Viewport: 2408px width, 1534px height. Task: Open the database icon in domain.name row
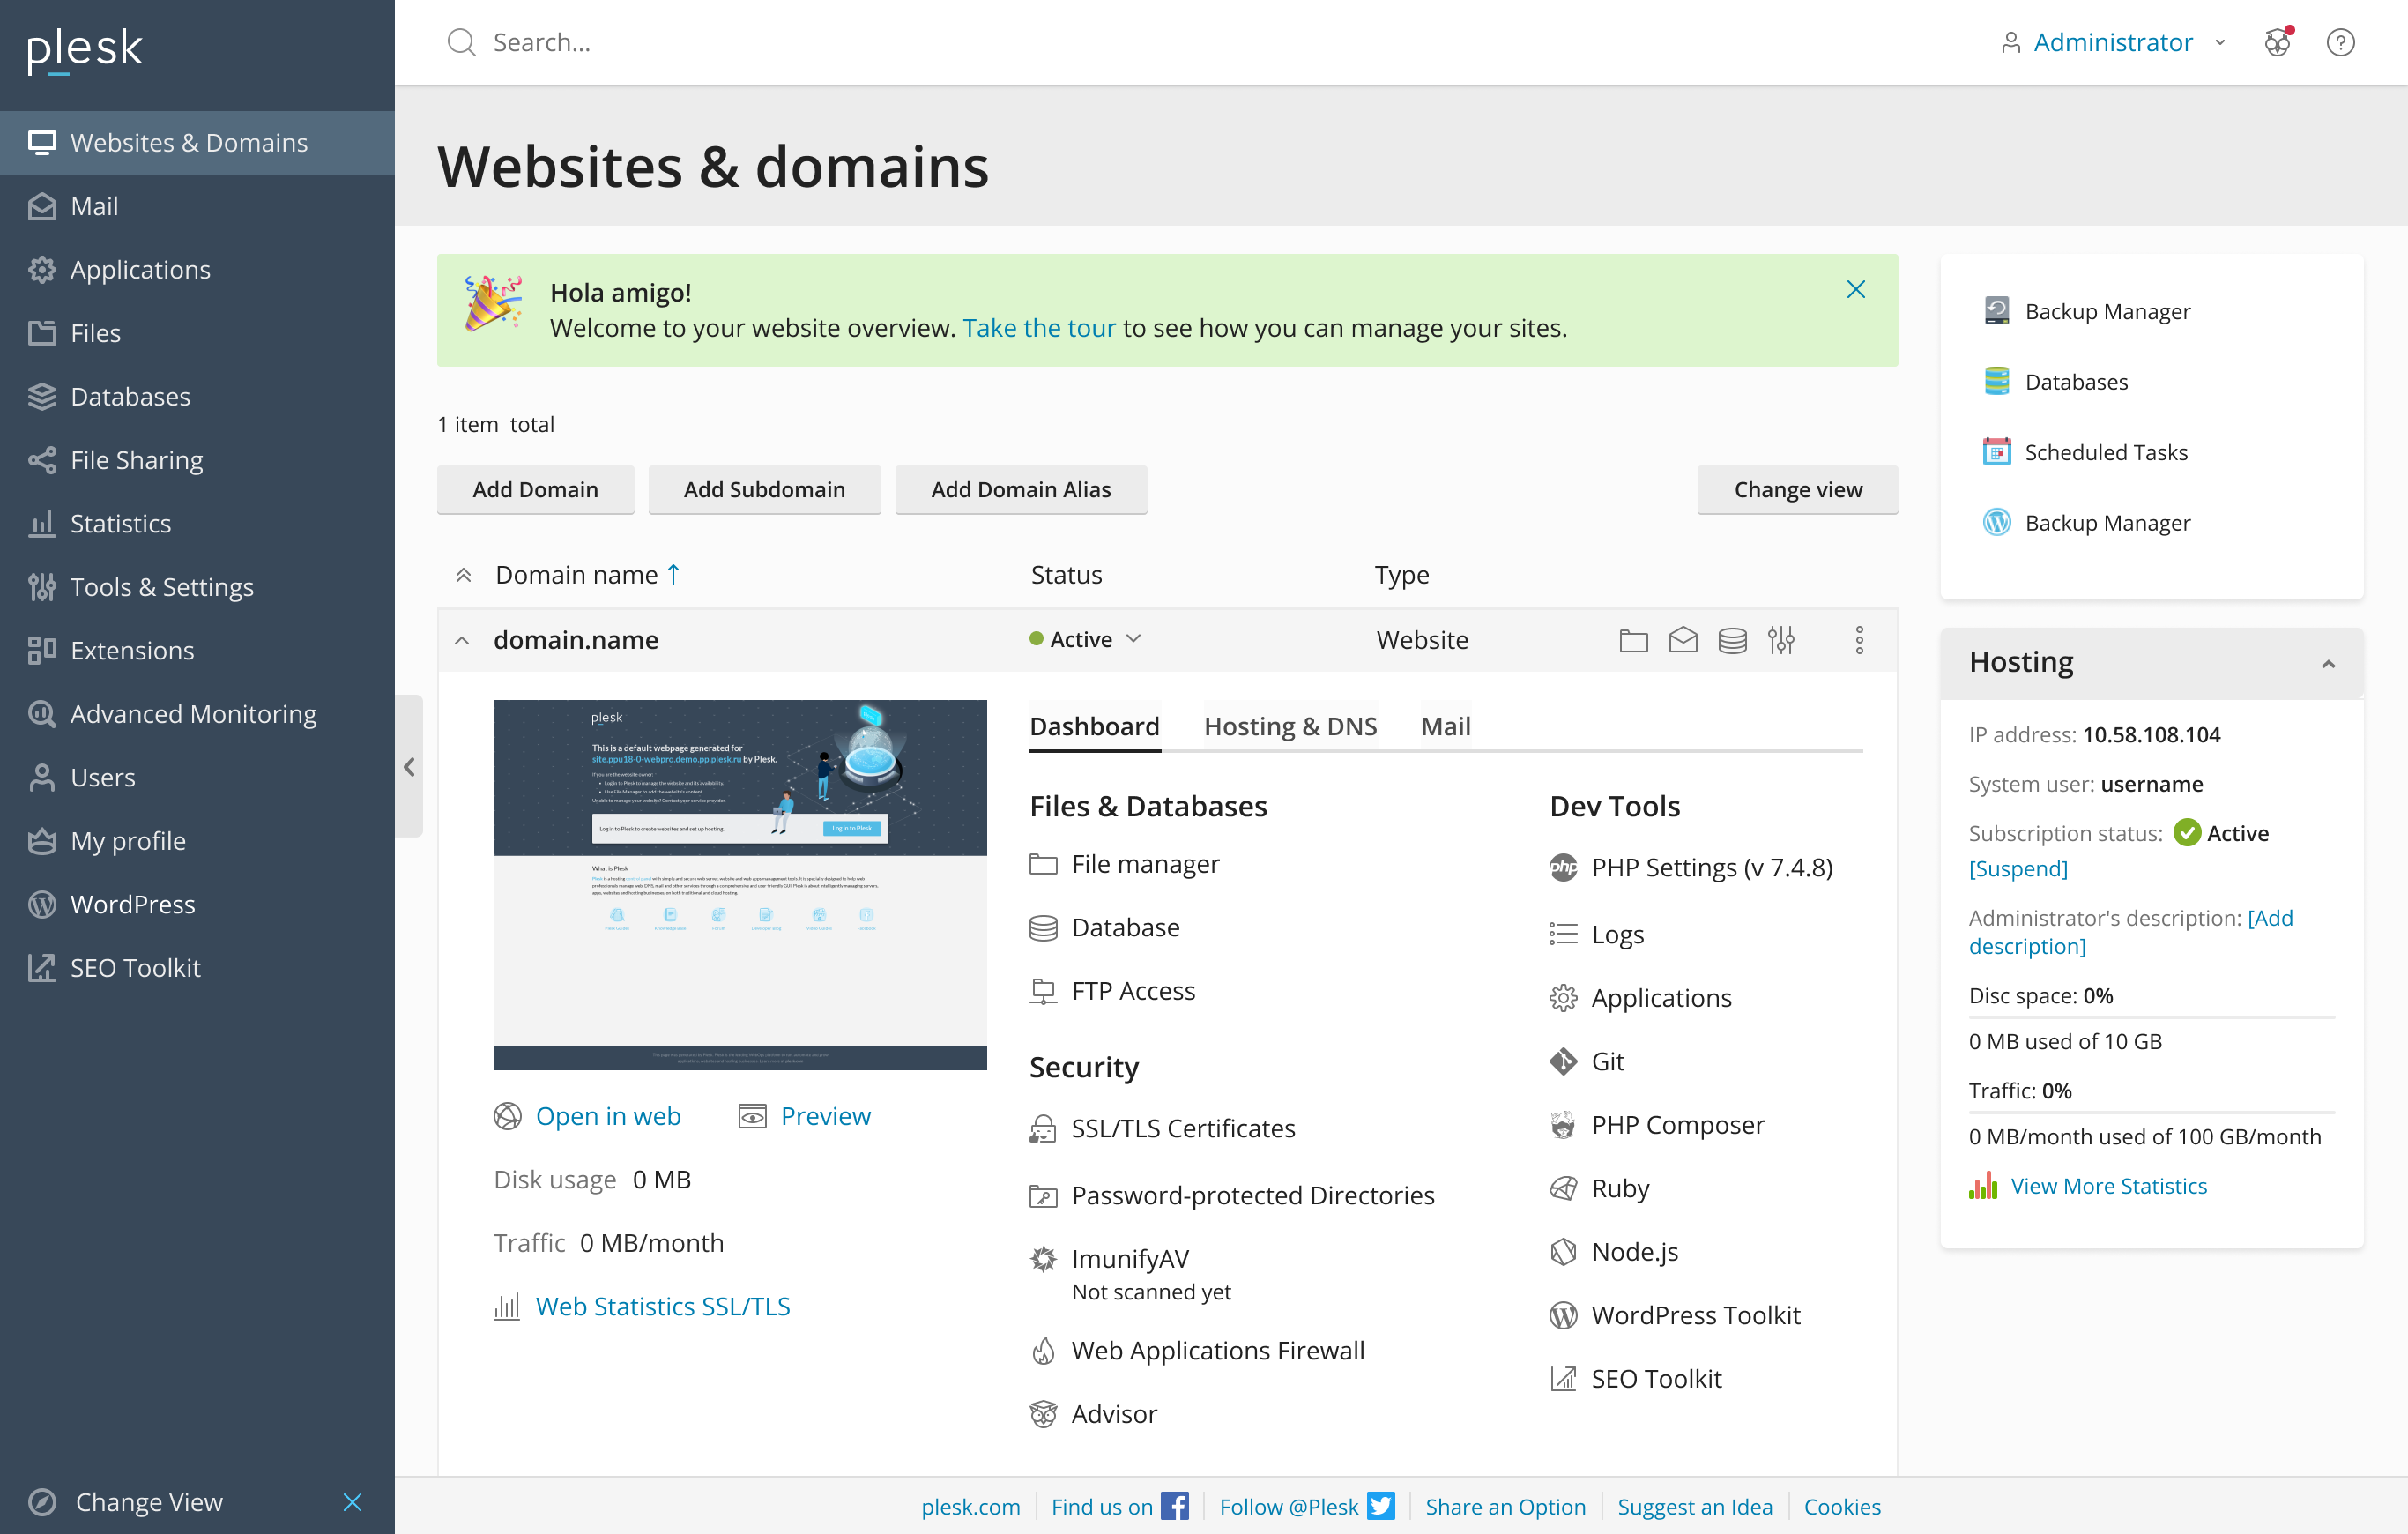[x=1732, y=640]
